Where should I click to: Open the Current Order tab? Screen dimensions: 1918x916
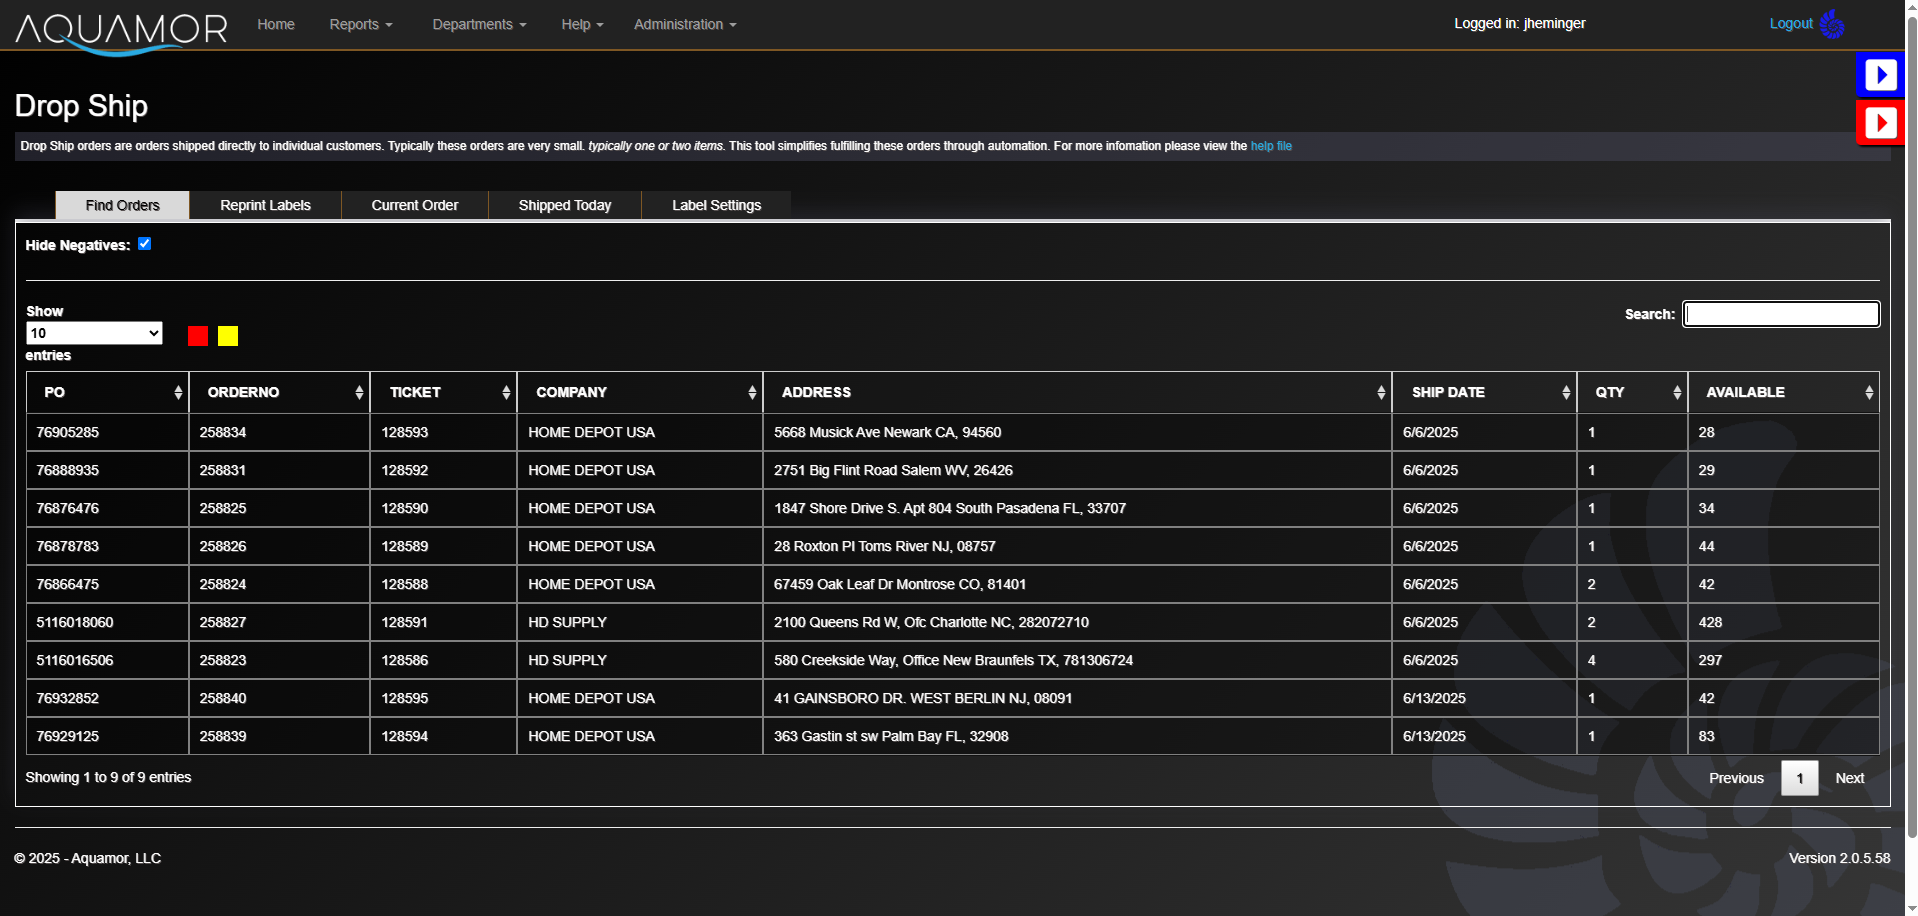click(415, 205)
